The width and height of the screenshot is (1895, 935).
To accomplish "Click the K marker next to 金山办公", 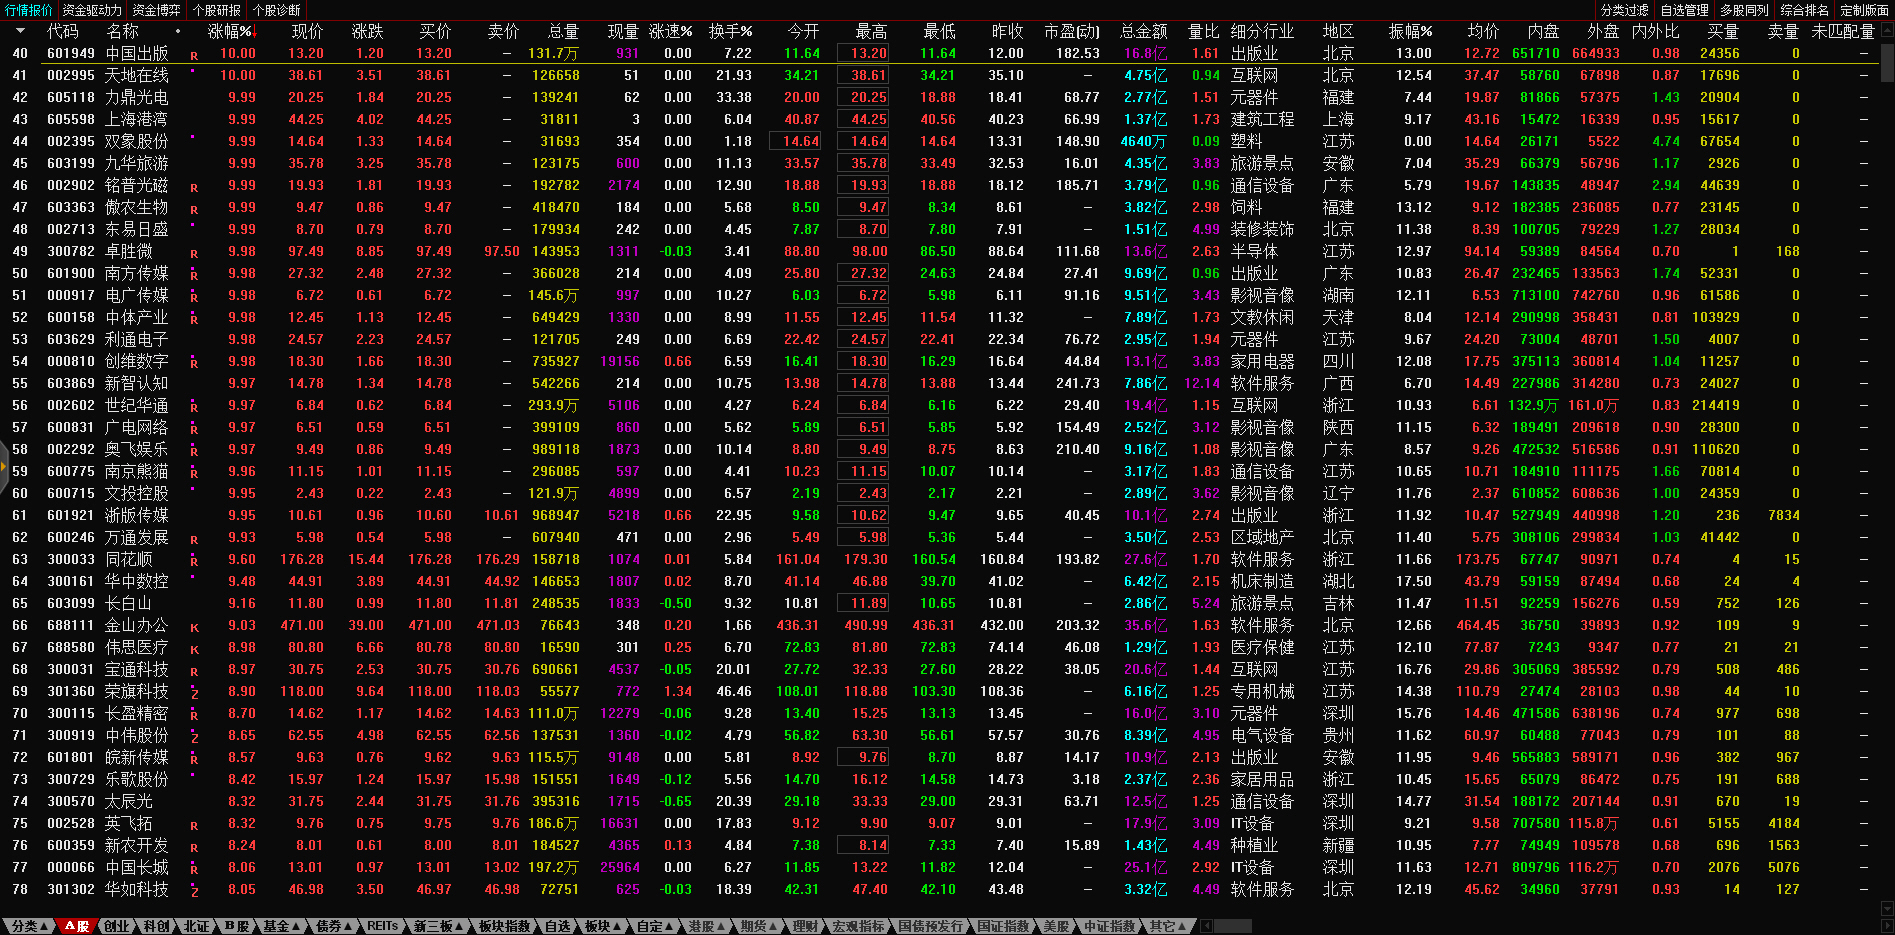I will (194, 628).
